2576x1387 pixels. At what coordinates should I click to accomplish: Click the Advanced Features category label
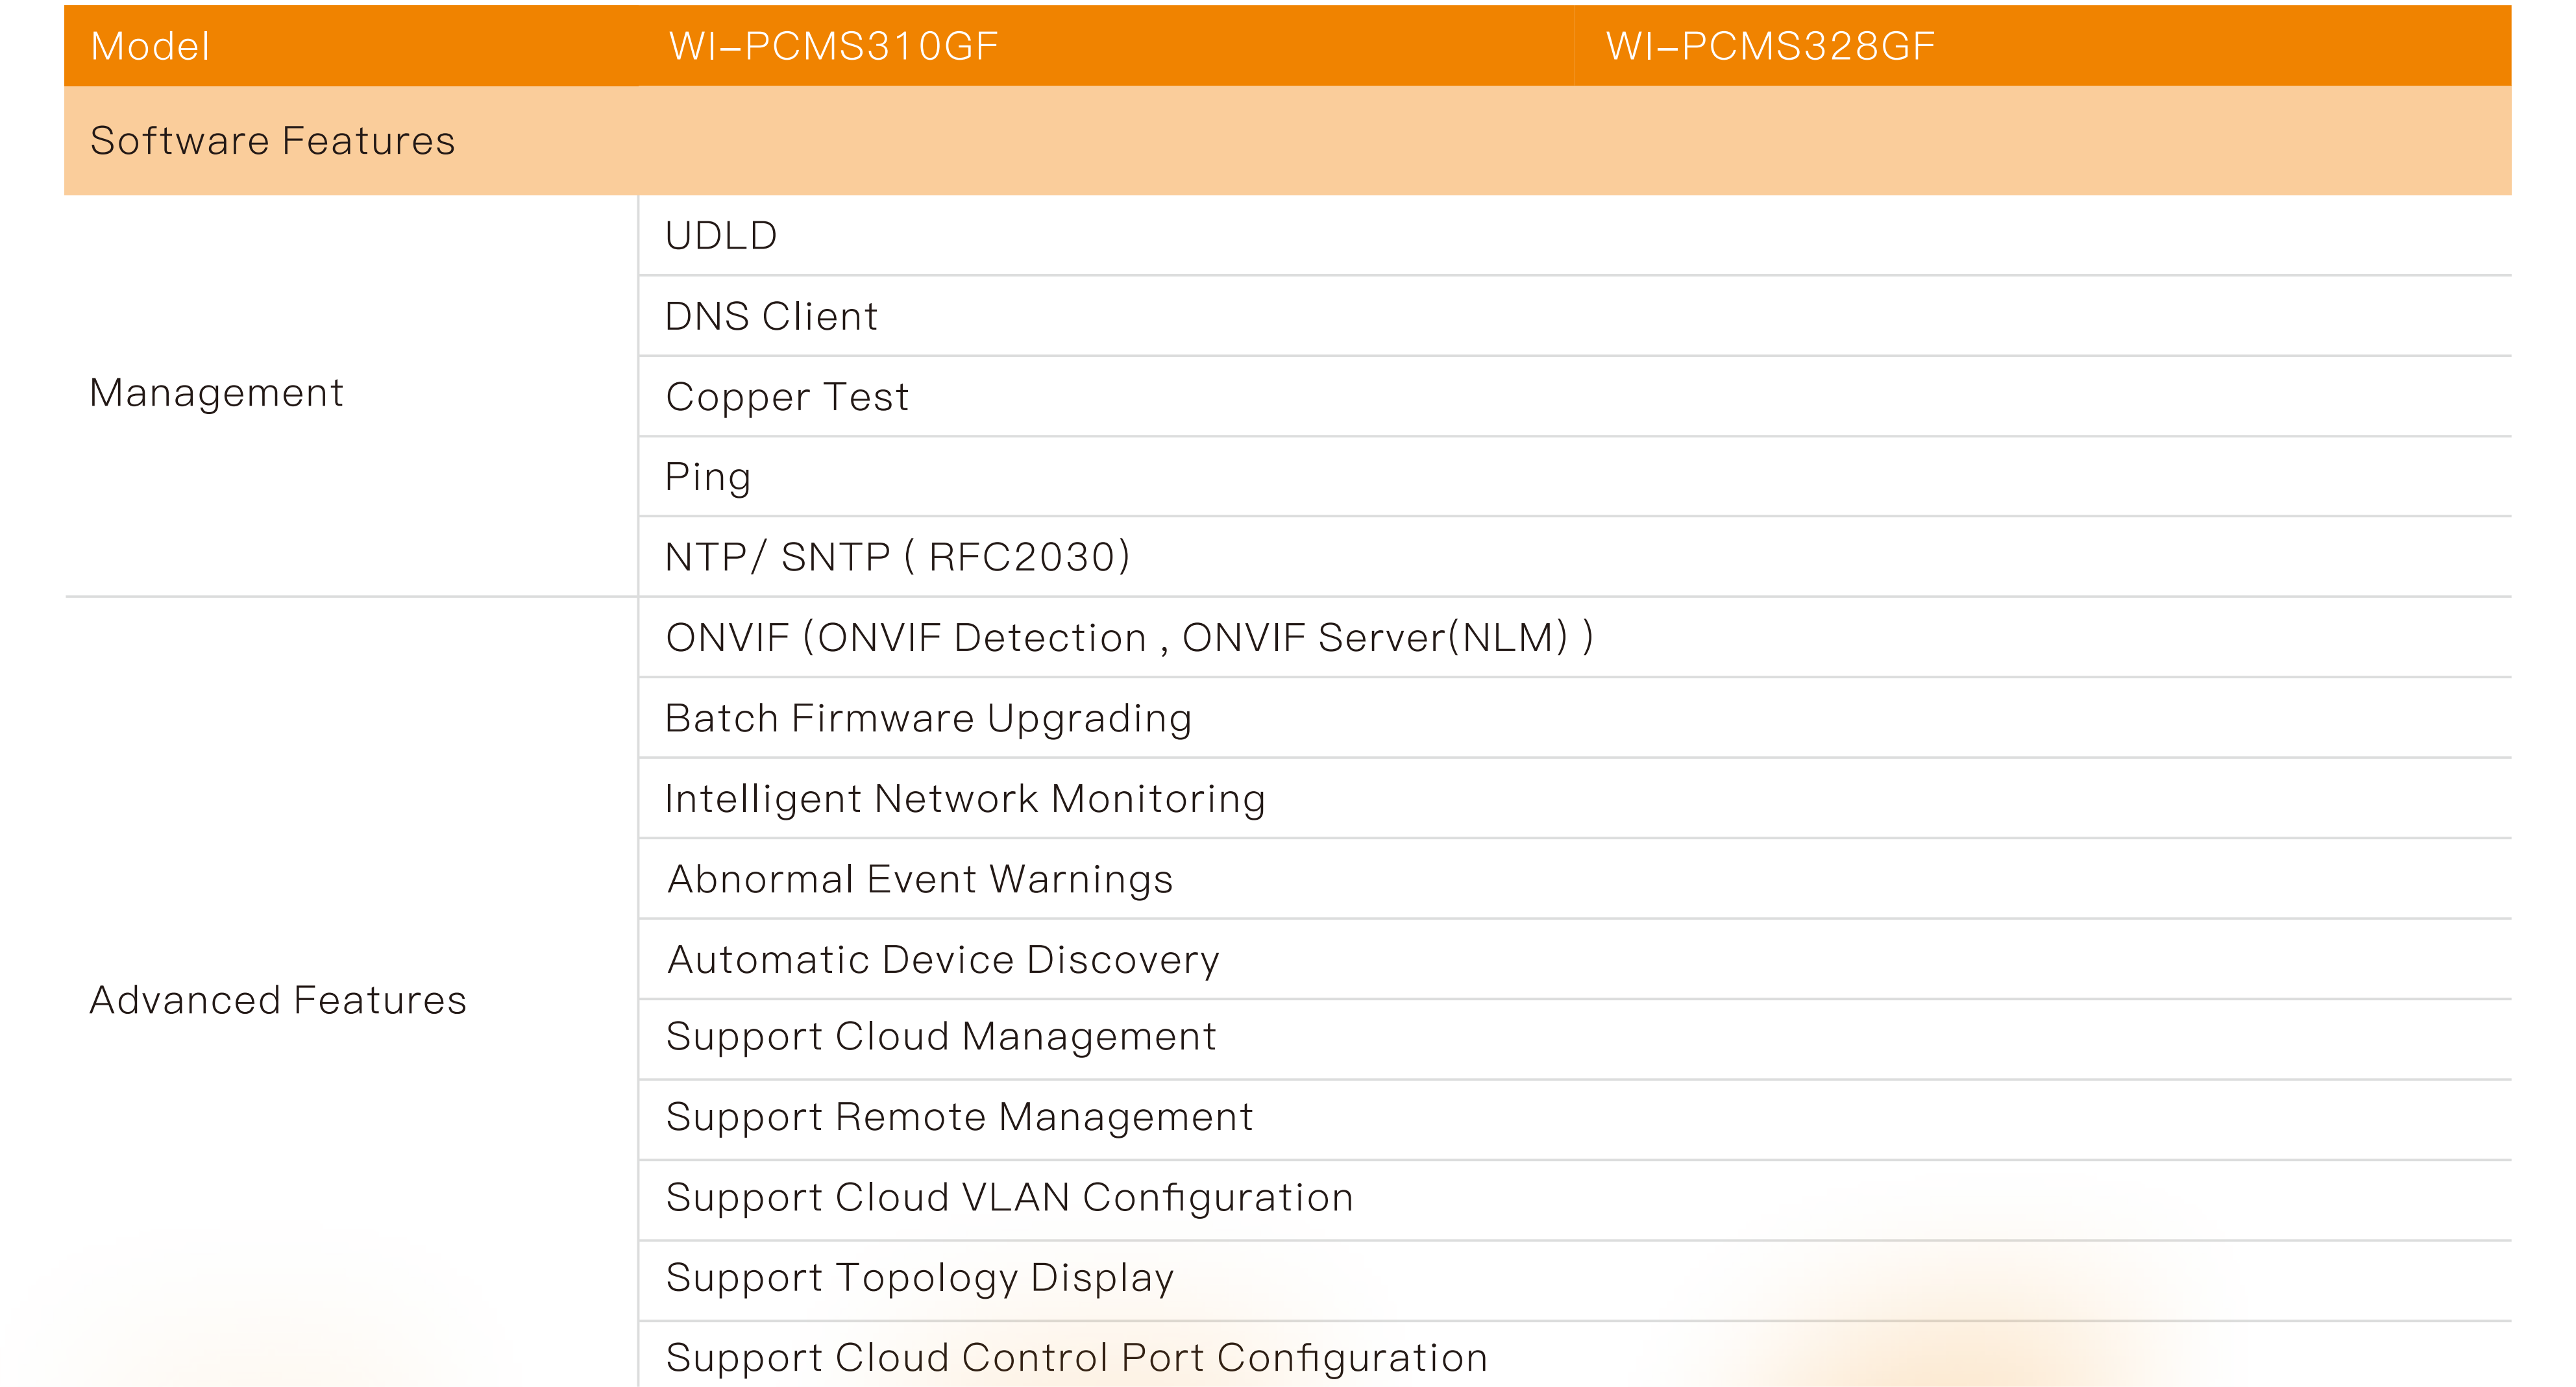278,1000
